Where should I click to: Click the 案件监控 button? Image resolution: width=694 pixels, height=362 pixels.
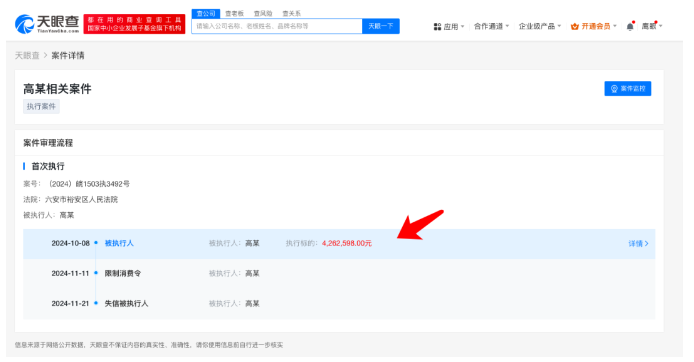[628, 89]
